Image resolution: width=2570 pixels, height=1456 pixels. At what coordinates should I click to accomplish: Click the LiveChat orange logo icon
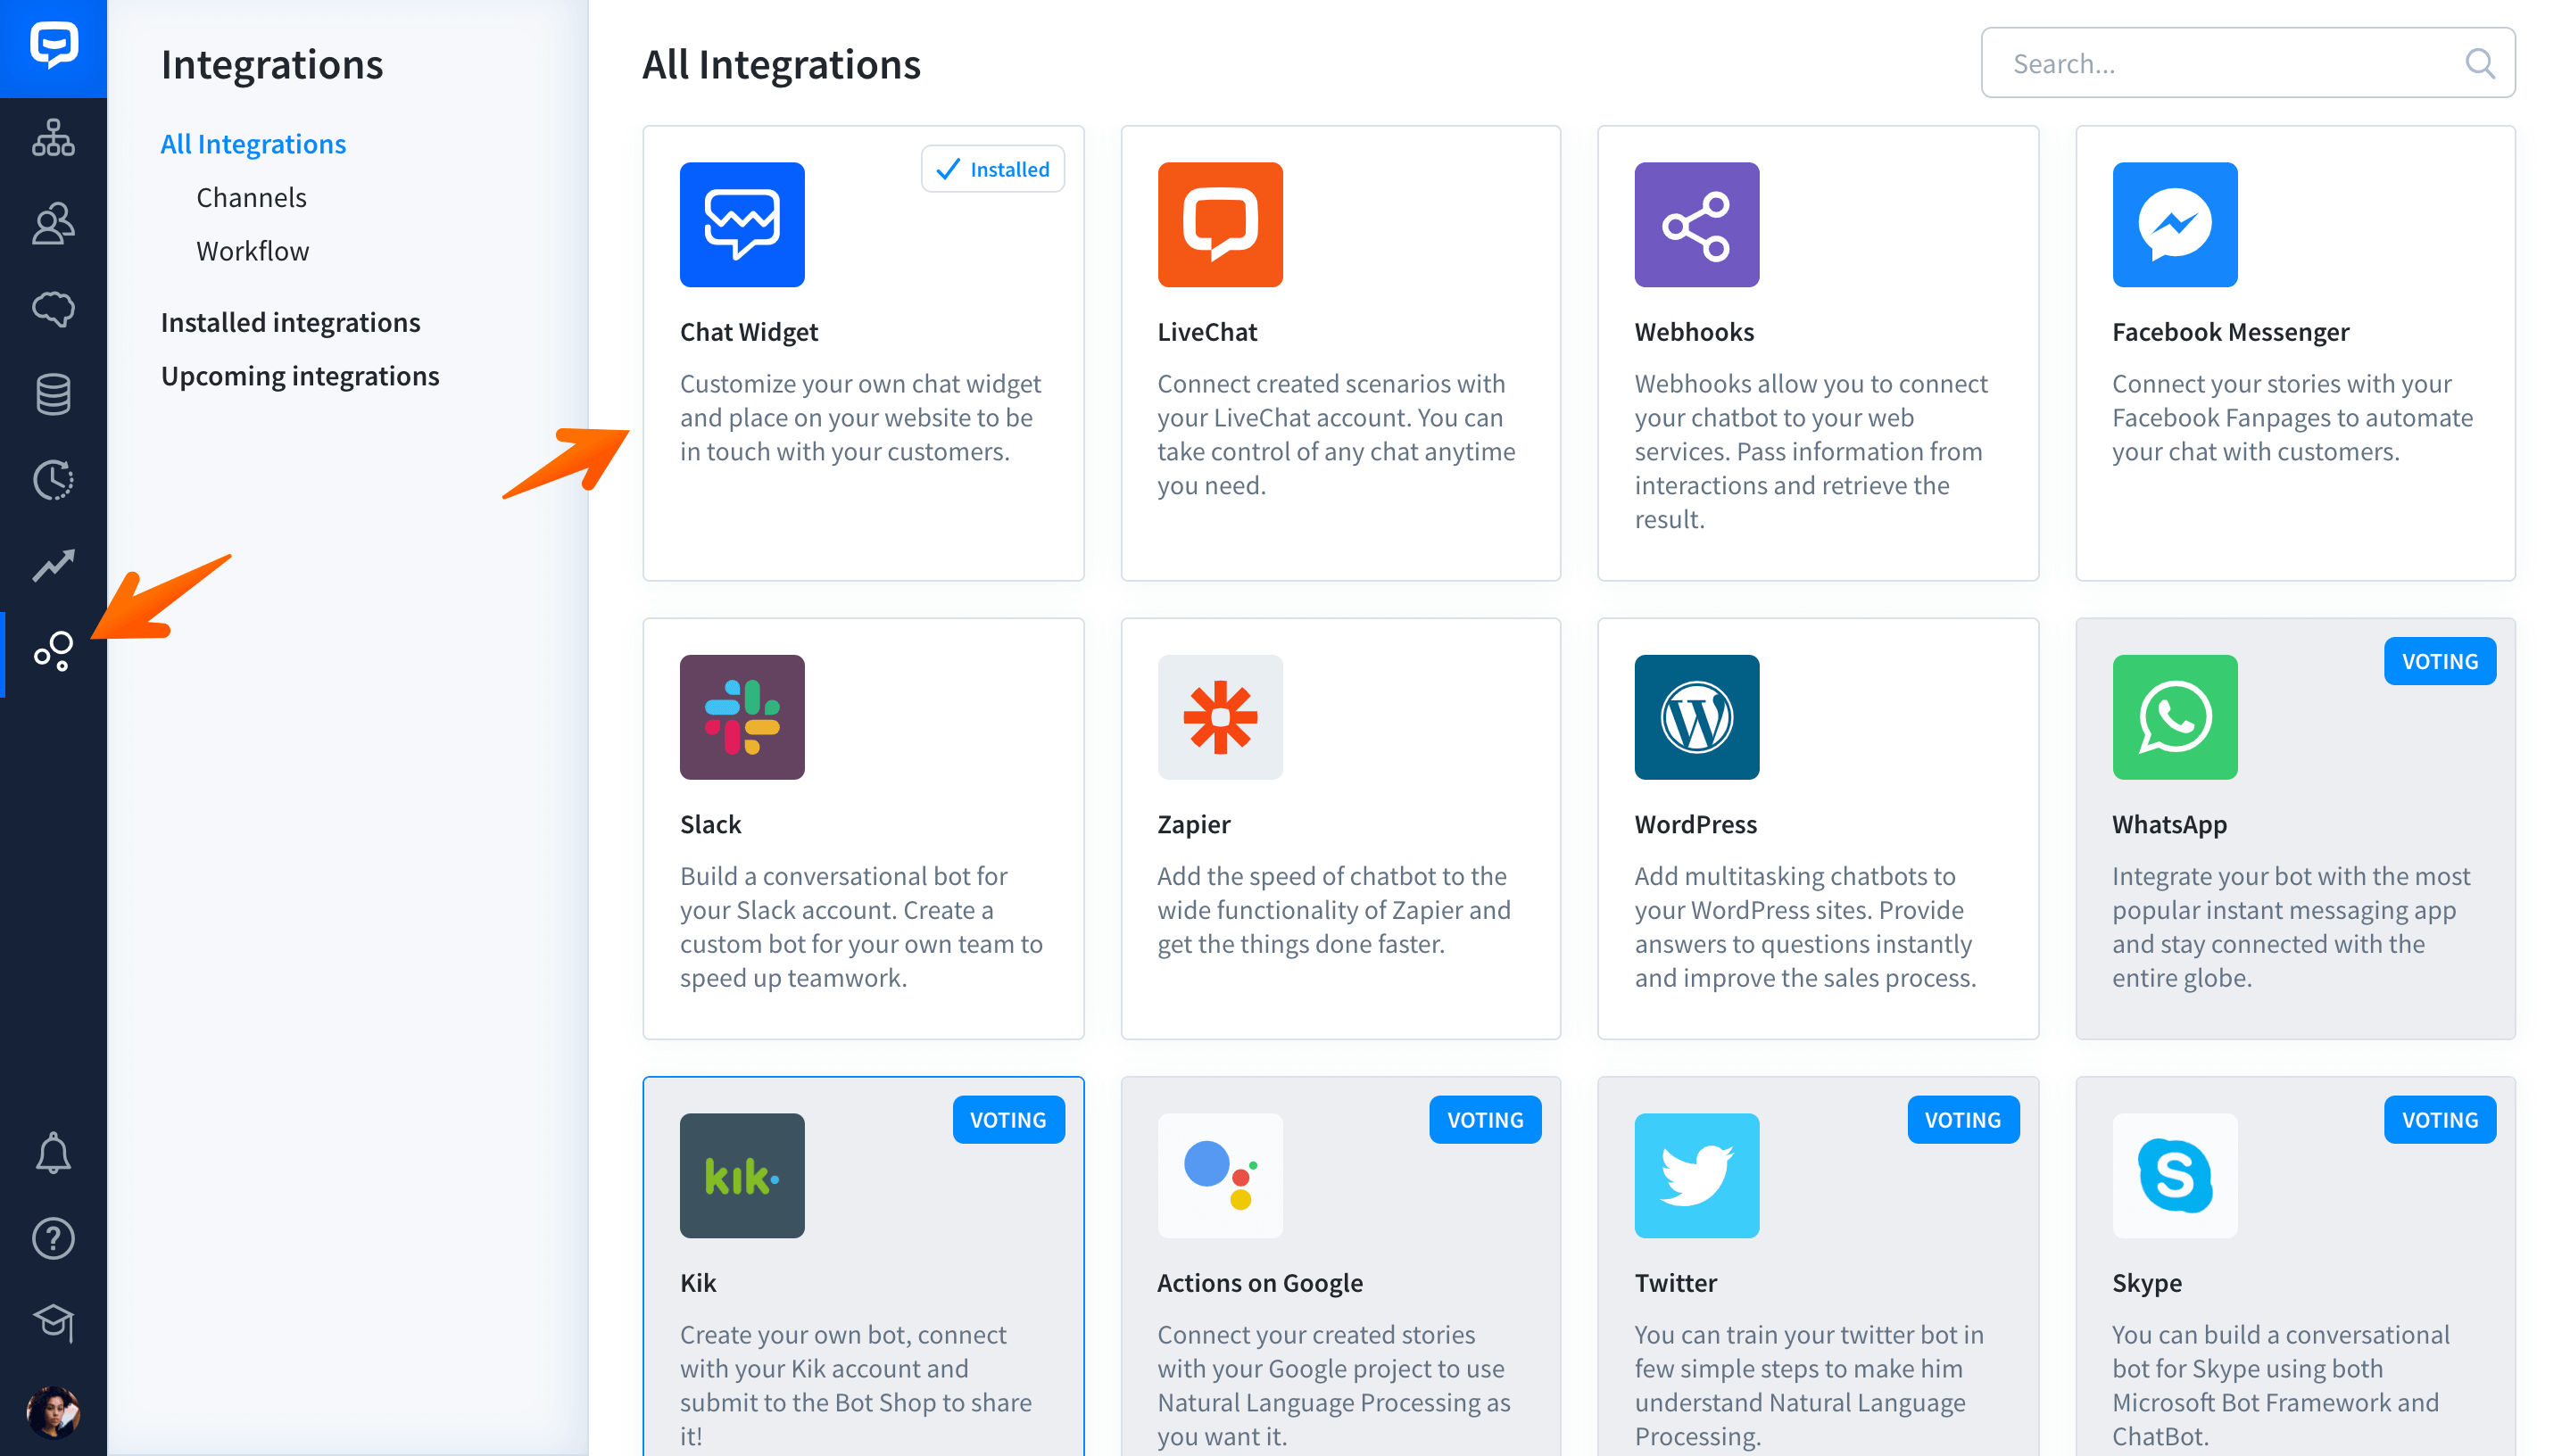point(1220,225)
